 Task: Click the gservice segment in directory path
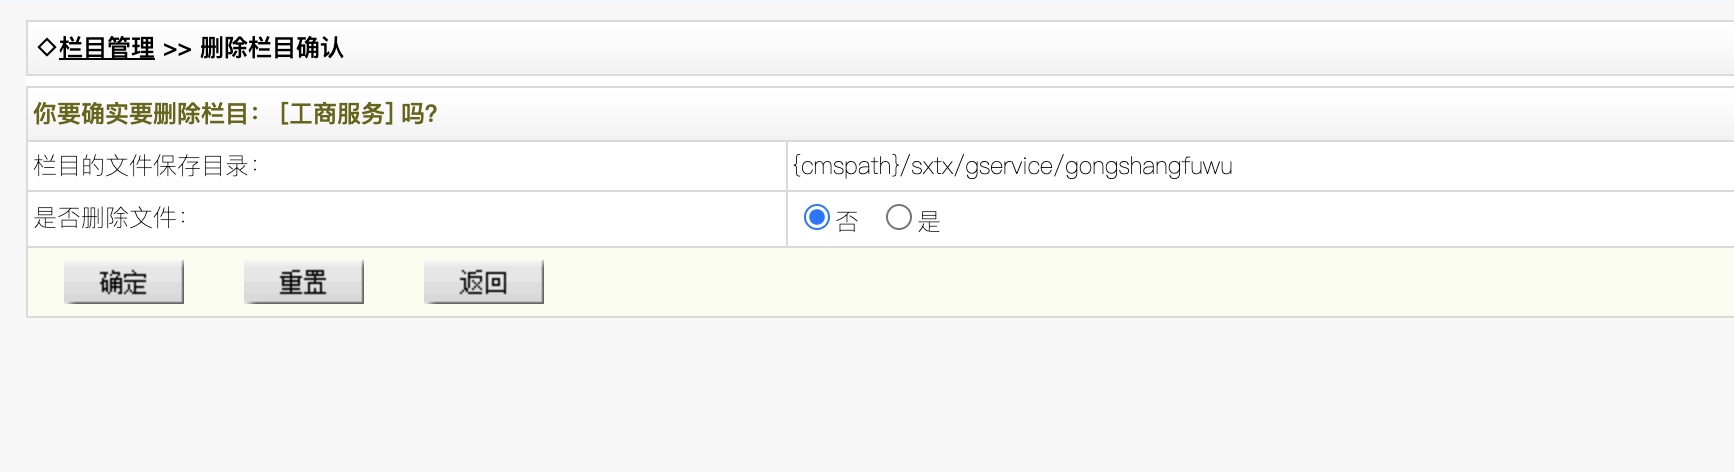click(1009, 166)
